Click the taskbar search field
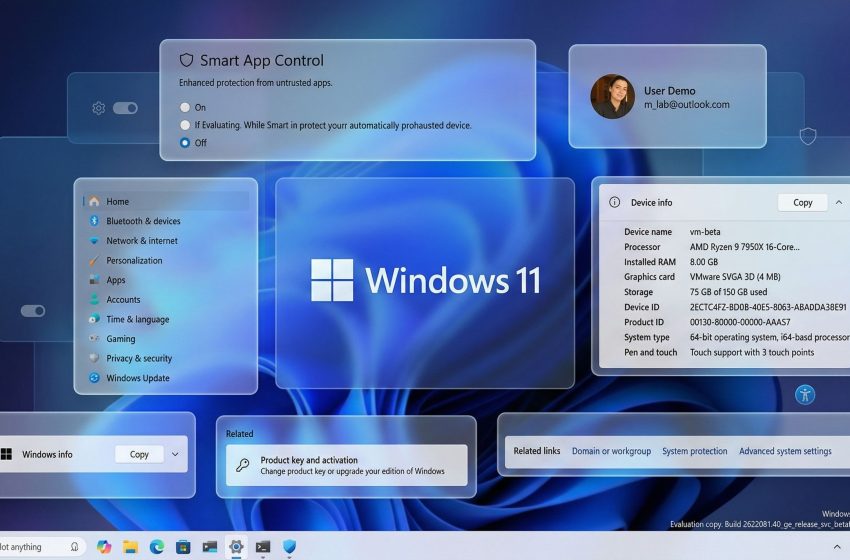 point(42,546)
